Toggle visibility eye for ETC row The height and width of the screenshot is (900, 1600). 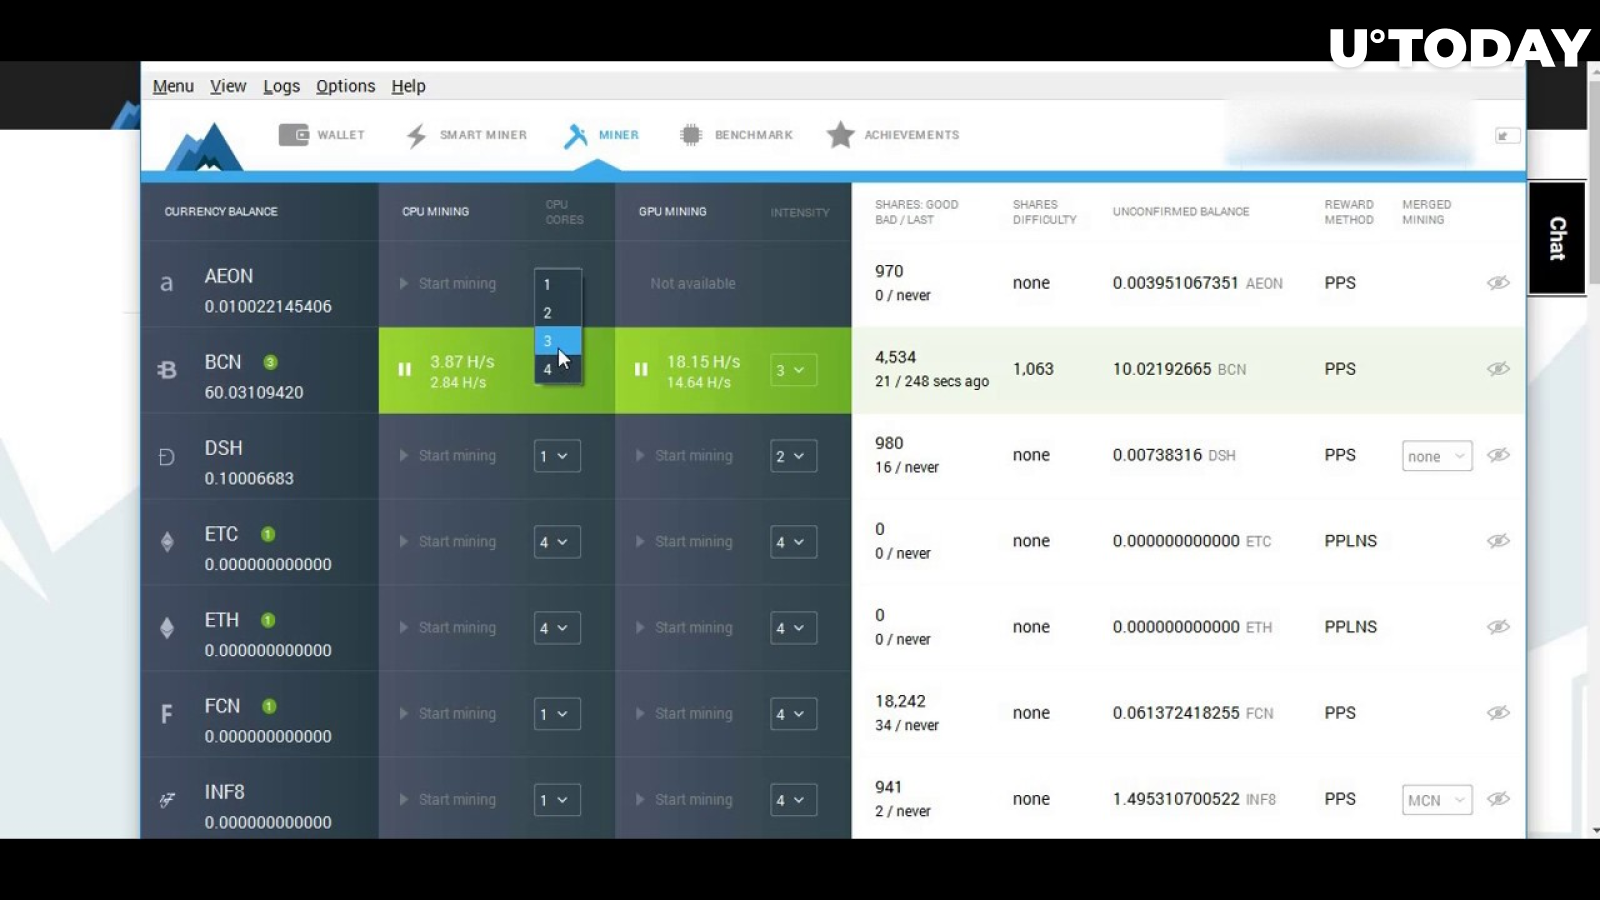click(x=1498, y=541)
